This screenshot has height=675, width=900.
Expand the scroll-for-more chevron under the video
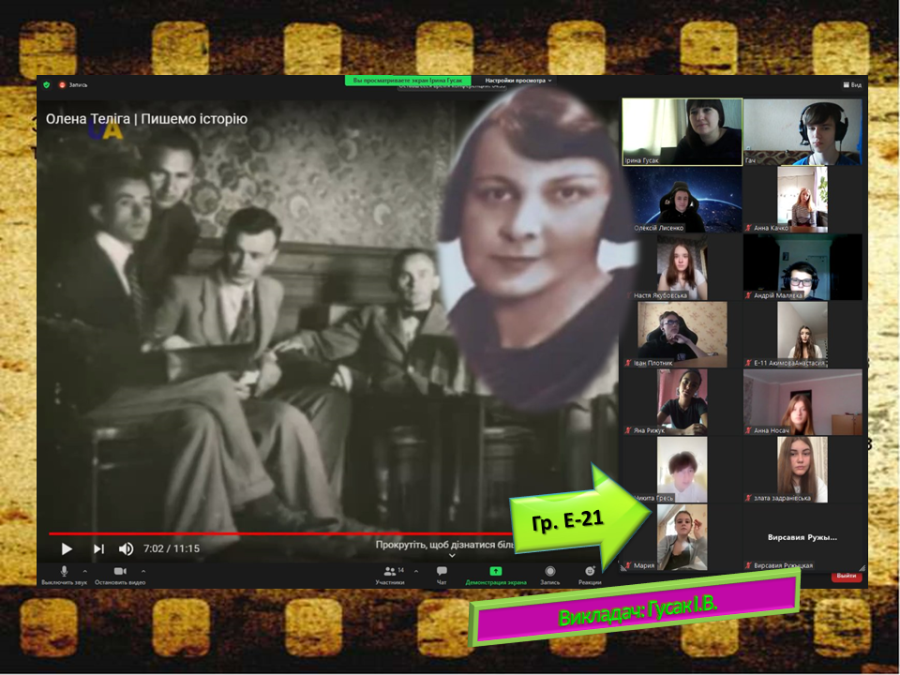click(x=452, y=555)
